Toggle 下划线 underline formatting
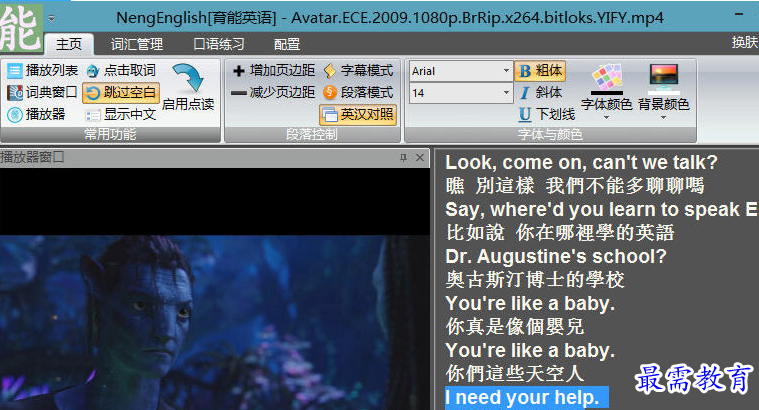759x410 pixels. 547,114
